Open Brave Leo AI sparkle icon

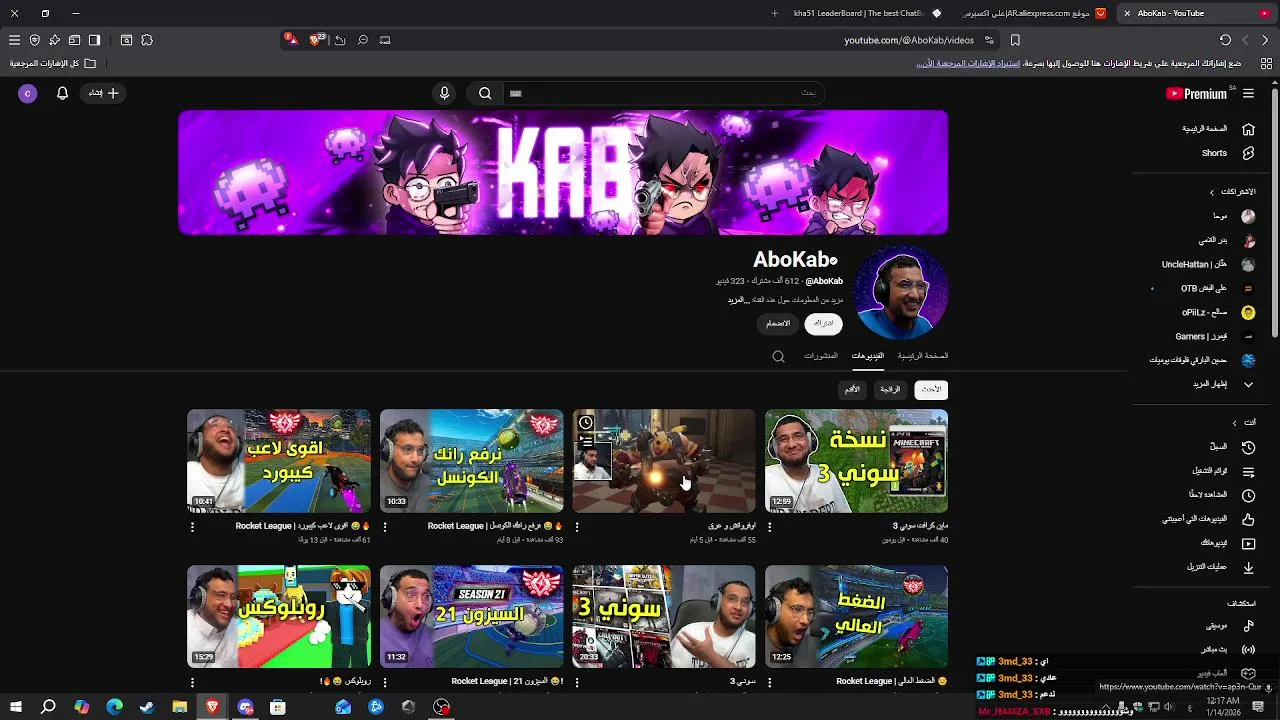[54, 40]
